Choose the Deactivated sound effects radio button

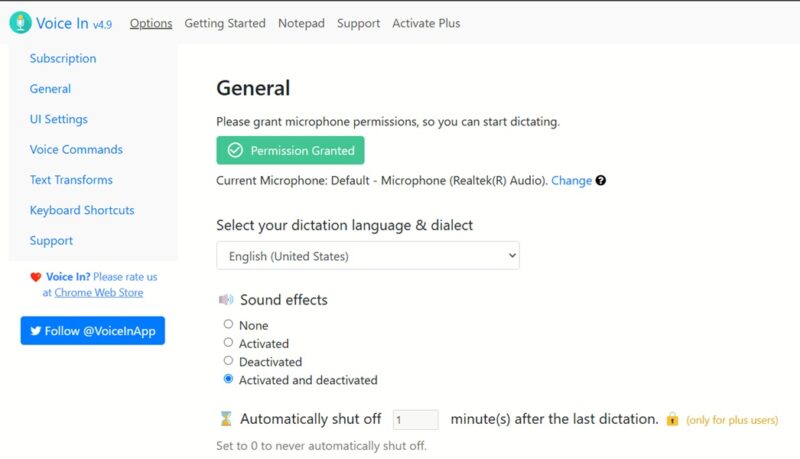pos(228,361)
